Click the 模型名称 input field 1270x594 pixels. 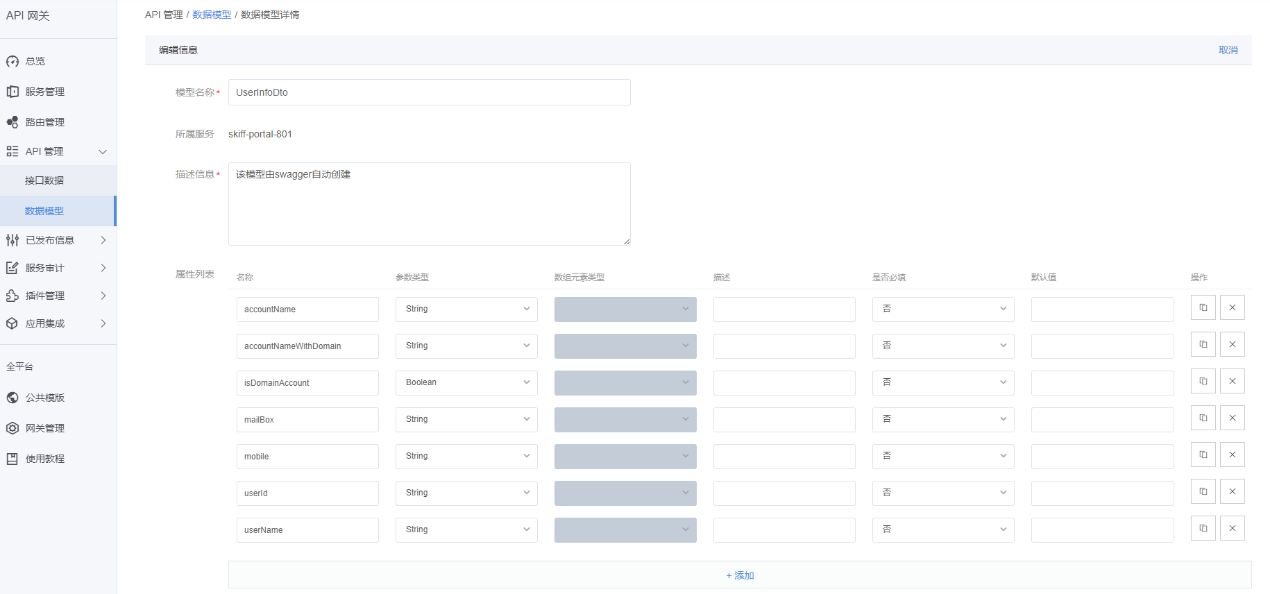[x=429, y=92]
